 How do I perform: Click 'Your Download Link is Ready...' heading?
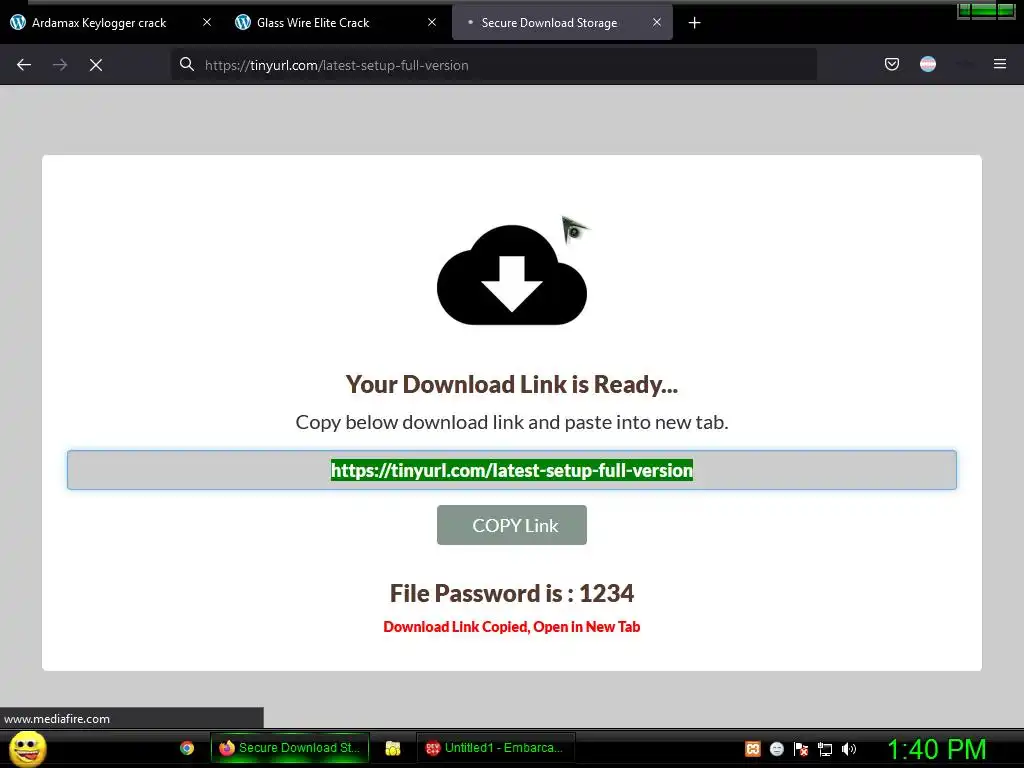point(512,385)
